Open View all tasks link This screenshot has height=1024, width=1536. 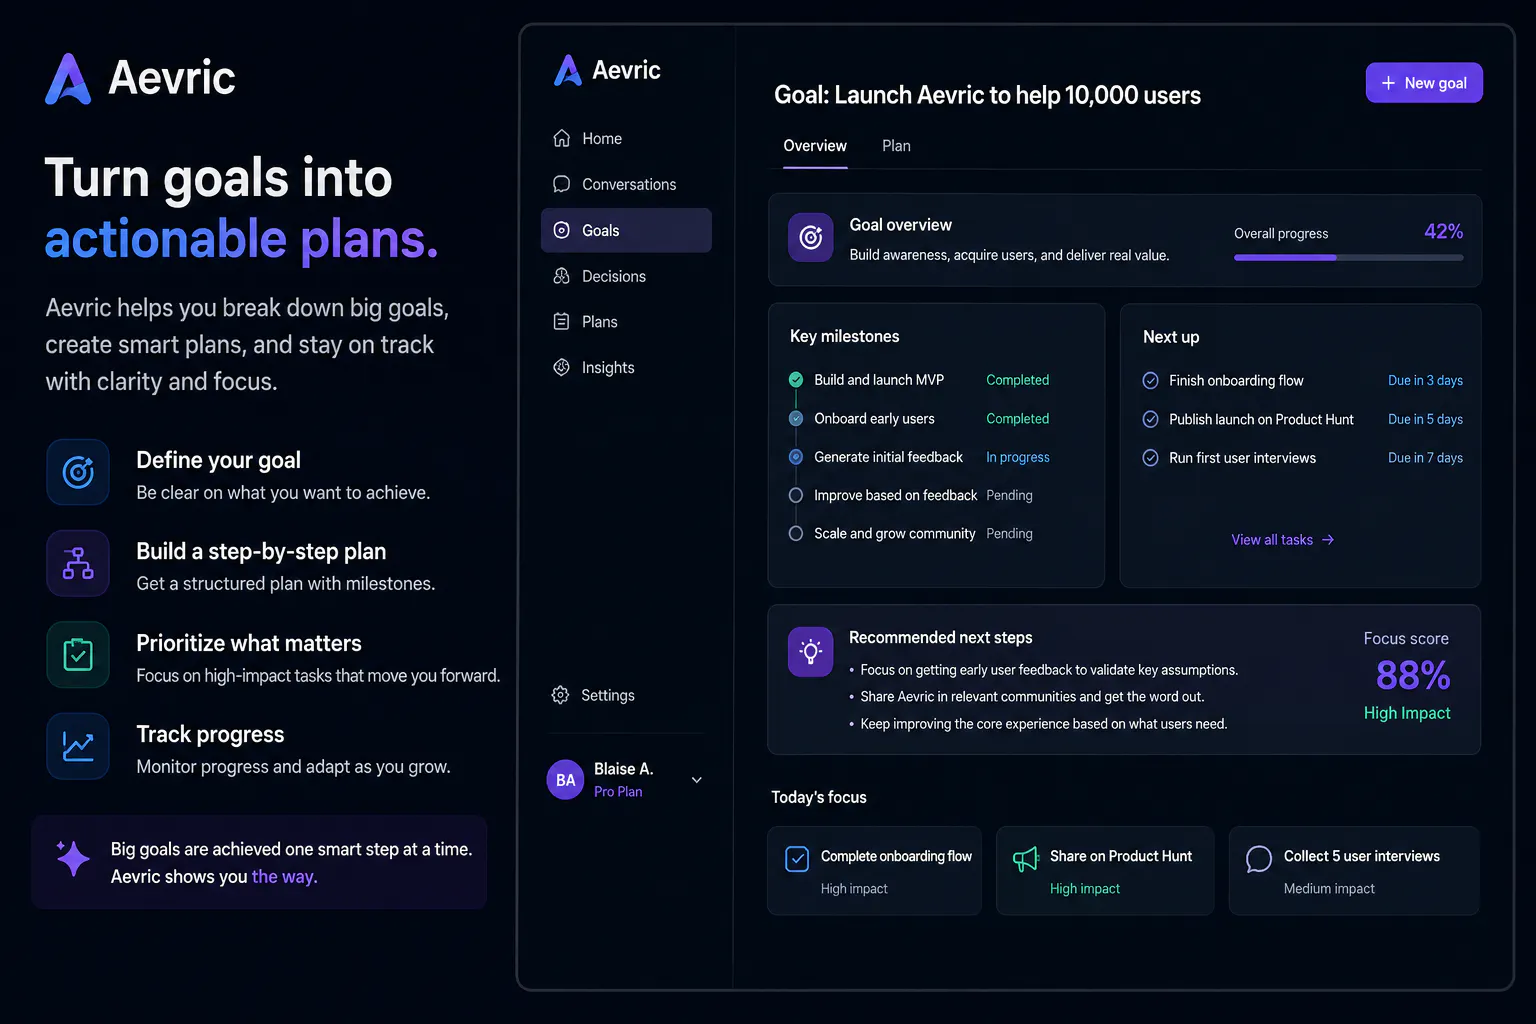(x=1283, y=540)
